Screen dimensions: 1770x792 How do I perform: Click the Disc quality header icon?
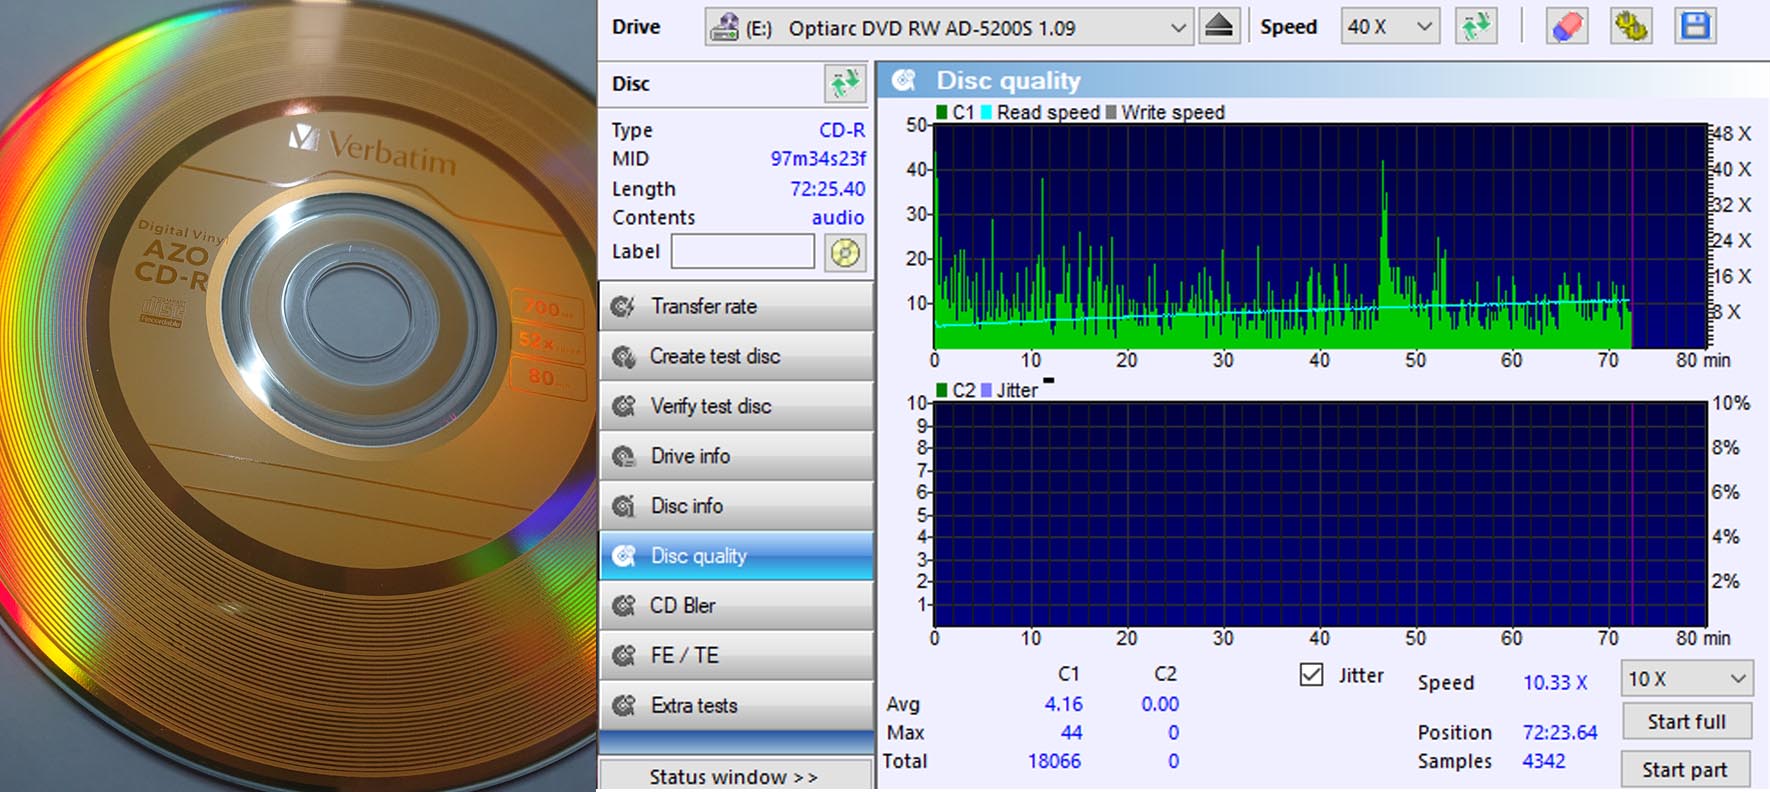(904, 80)
